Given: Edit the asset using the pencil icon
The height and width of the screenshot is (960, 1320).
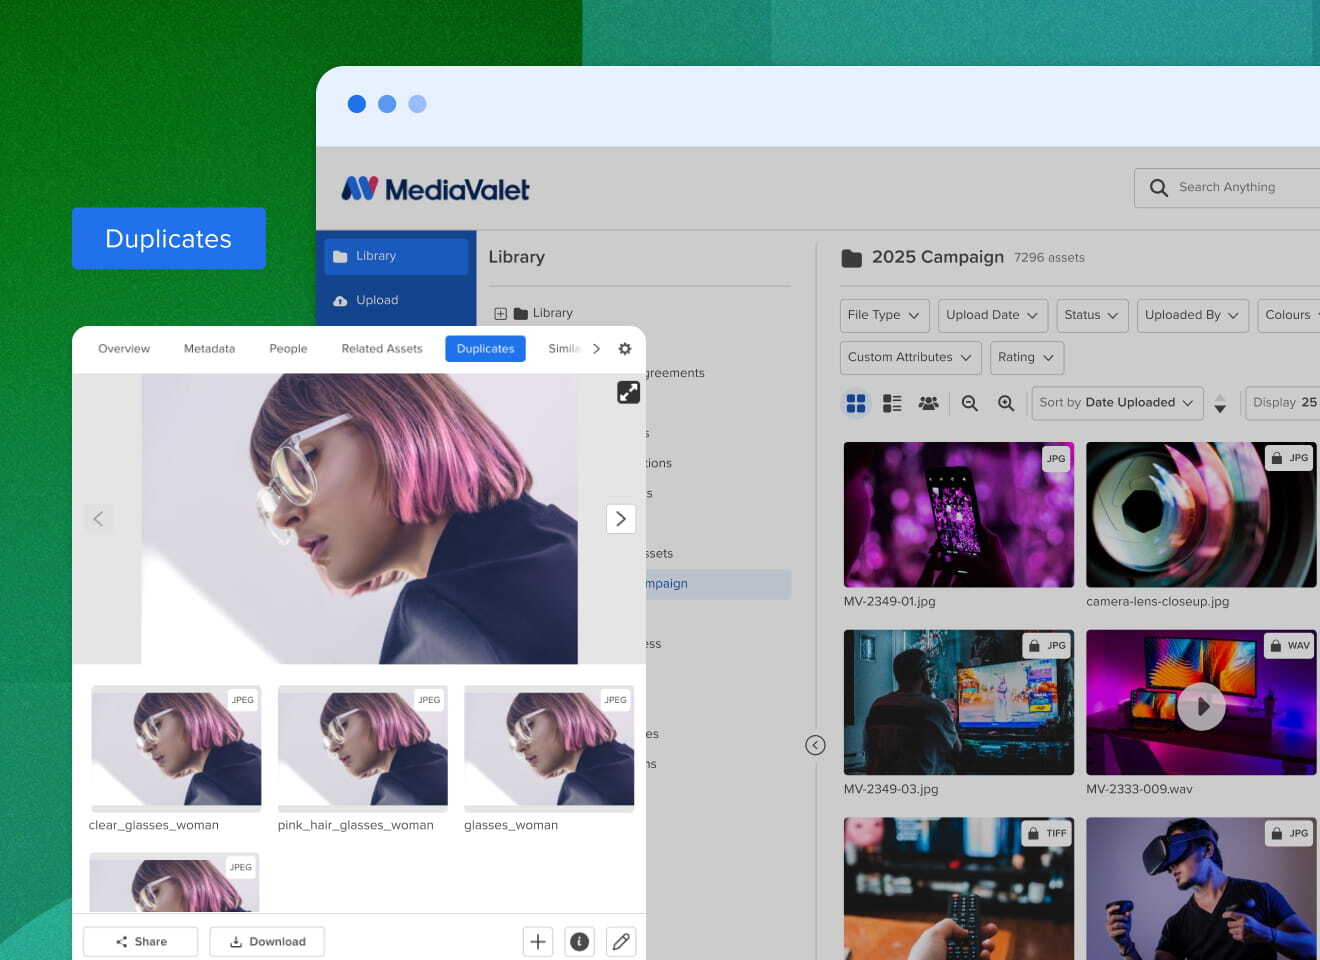Looking at the screenshot, I should (621, 941).
